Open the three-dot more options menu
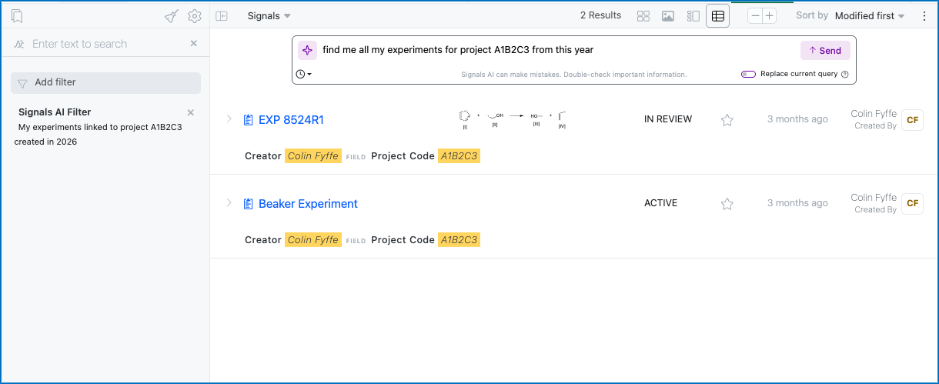Screen dimensions: 939x384 tap(923, 16)
